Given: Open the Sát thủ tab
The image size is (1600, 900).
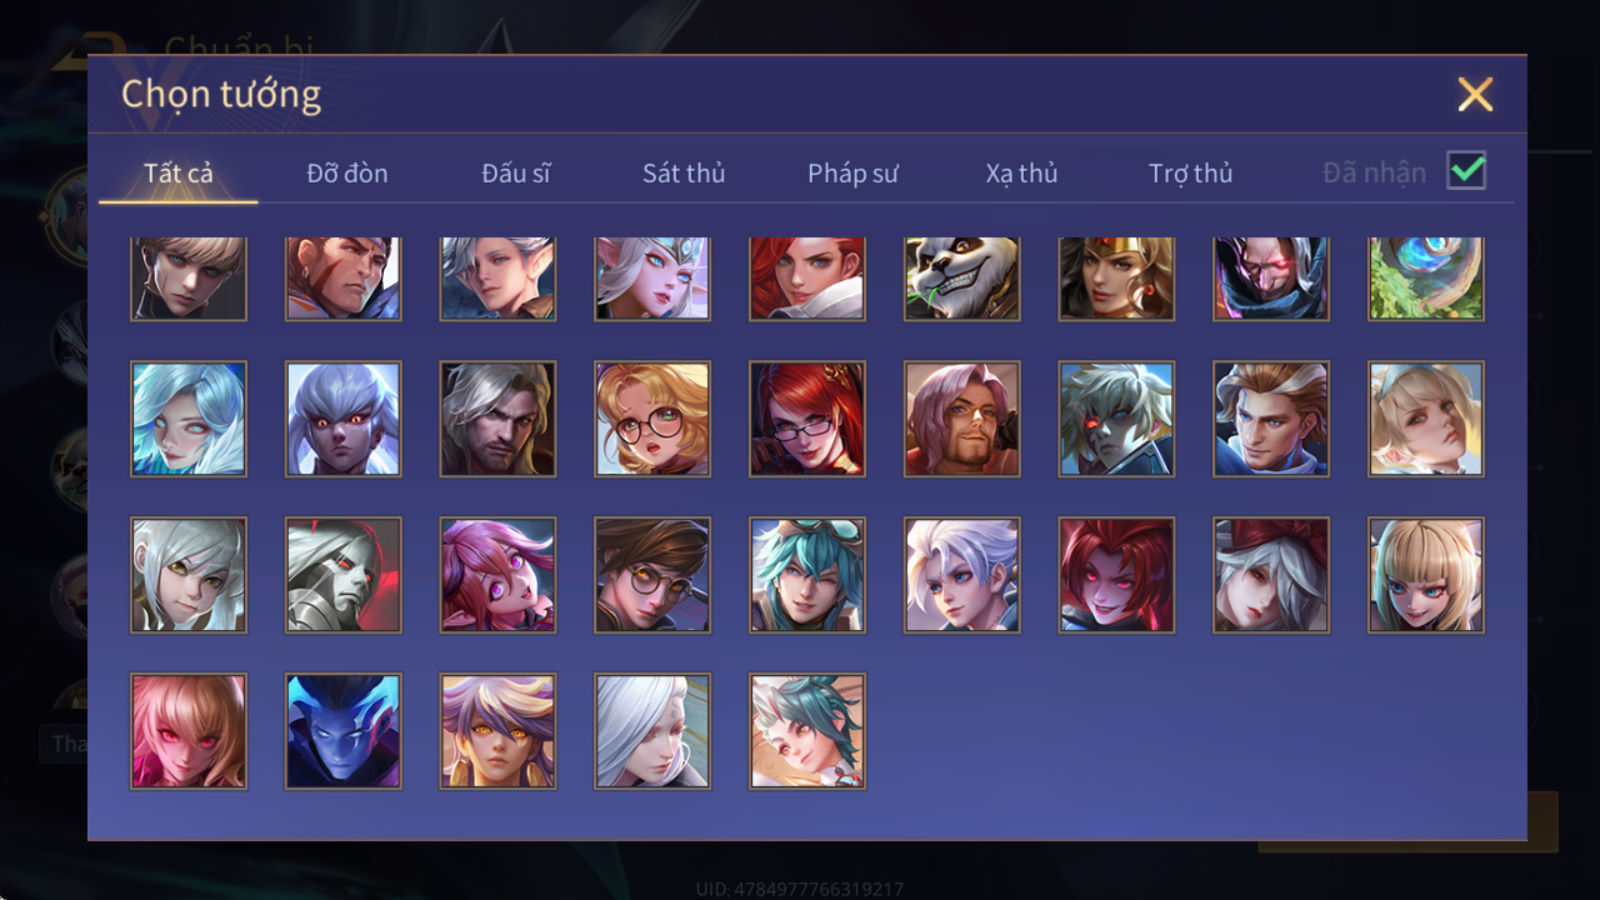Looking at the screenshot, I should (684, 173).
